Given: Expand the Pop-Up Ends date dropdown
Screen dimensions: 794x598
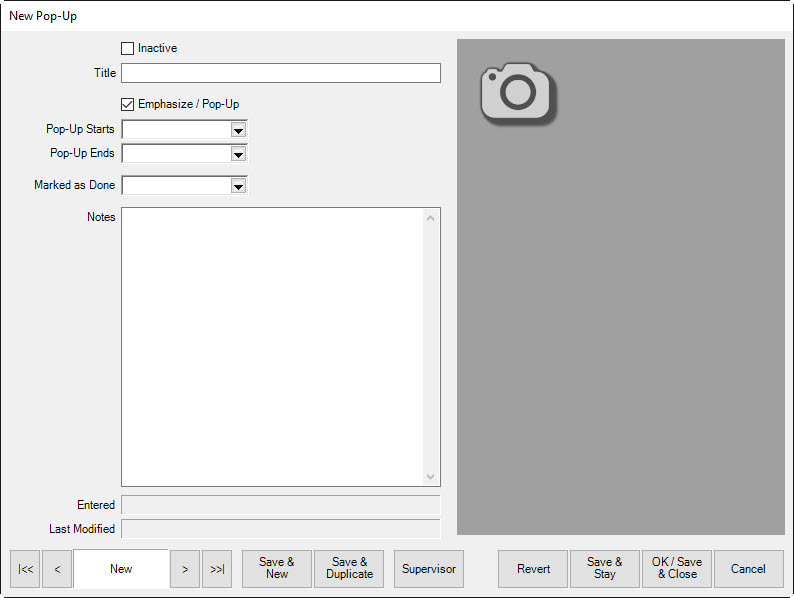Looking at the screenshot, I should point(238,154).
